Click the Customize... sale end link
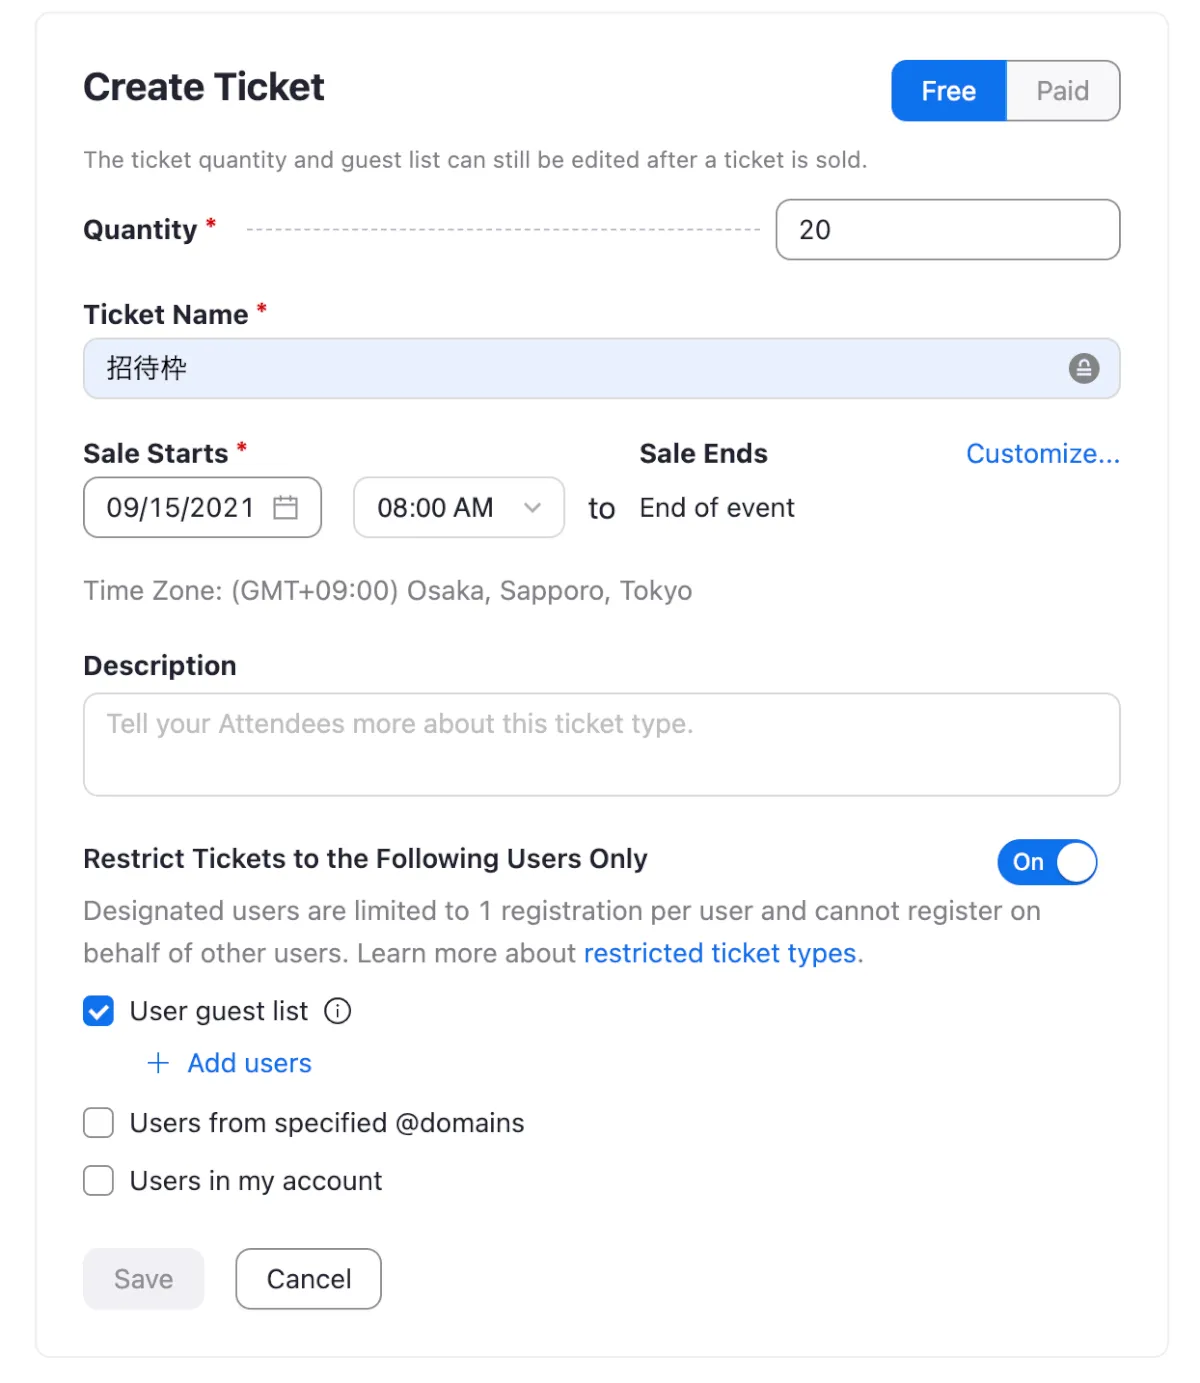Viewport: 1200px width, 1383px height. point(1042,454)
